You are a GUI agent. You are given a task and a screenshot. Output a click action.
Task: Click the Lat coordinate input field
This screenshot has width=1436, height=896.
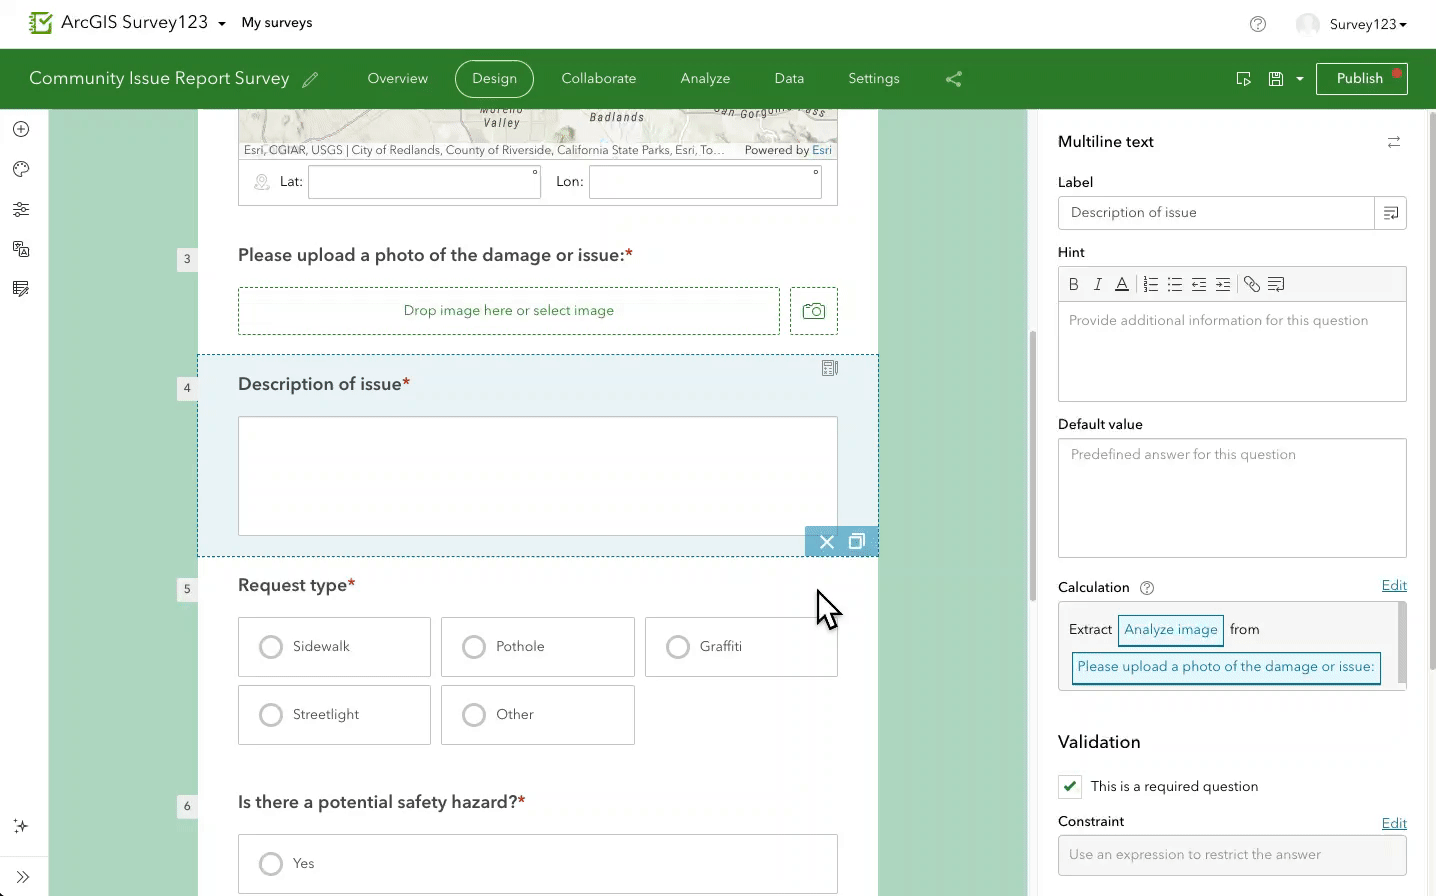(424, 181)
